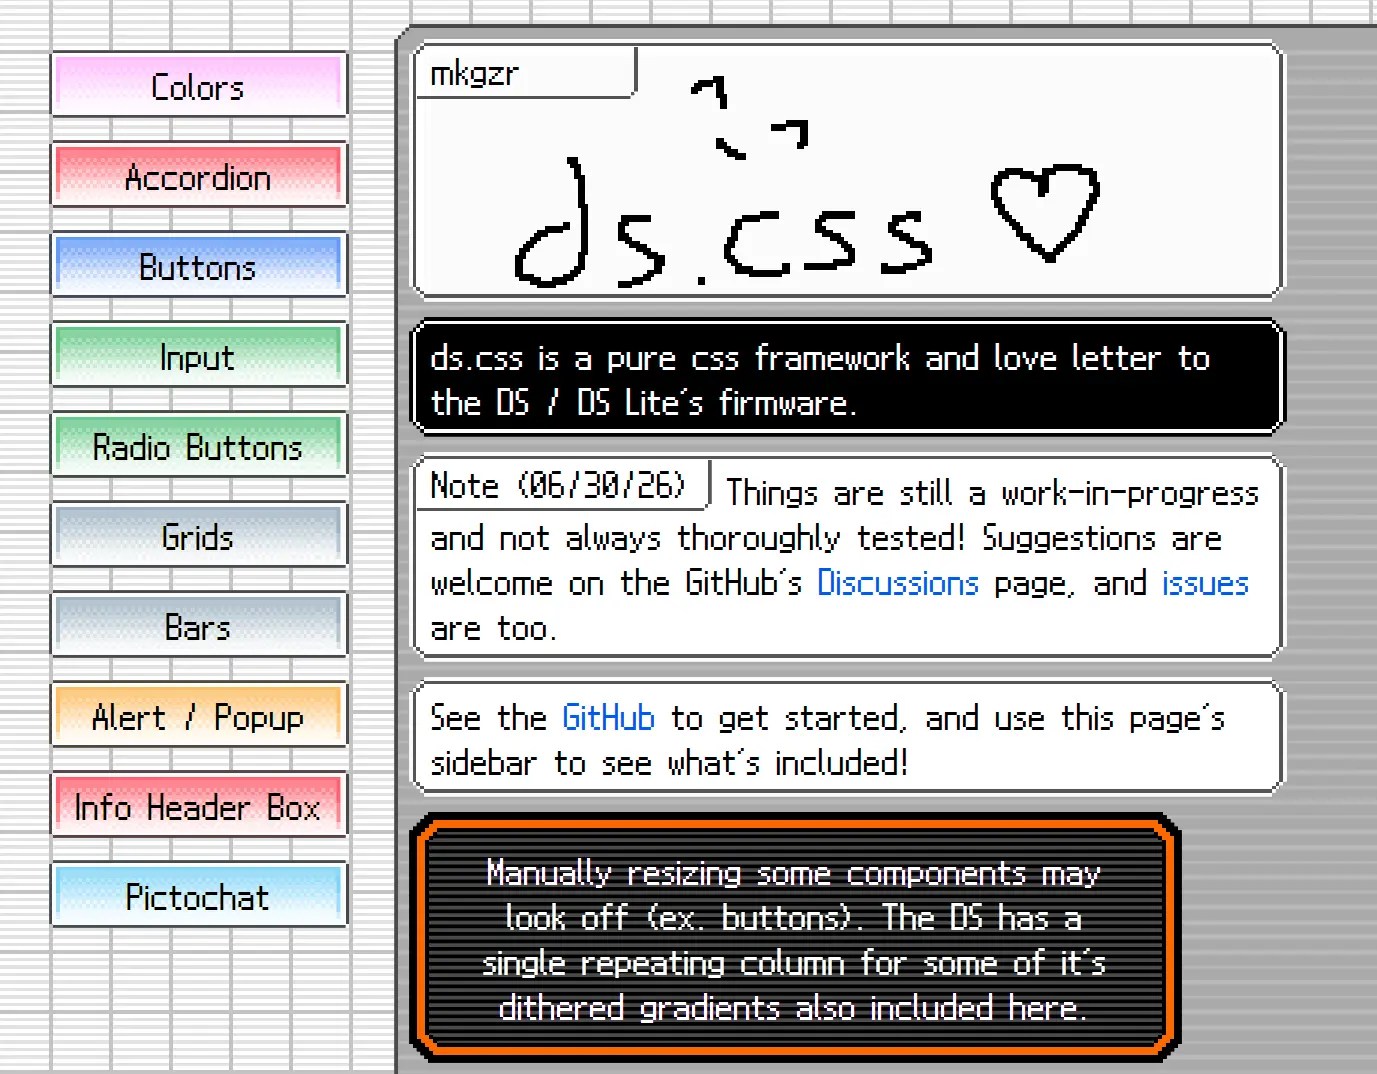Select Buttons in the sidebar
1377x1074 pixels.
point(199,266)
